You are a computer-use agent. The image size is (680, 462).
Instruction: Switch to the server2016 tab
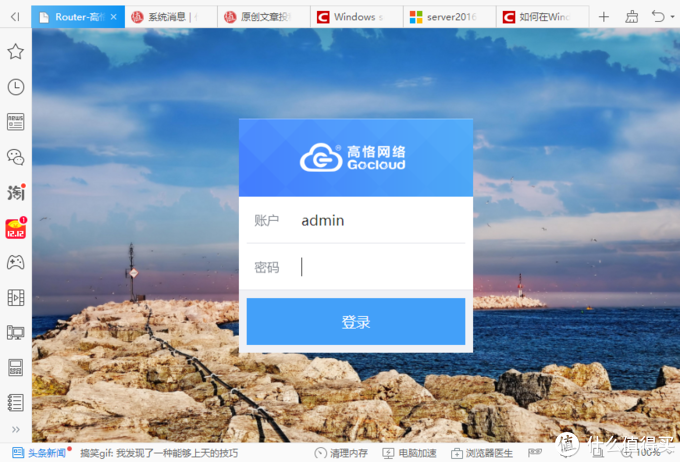point(450,17)
